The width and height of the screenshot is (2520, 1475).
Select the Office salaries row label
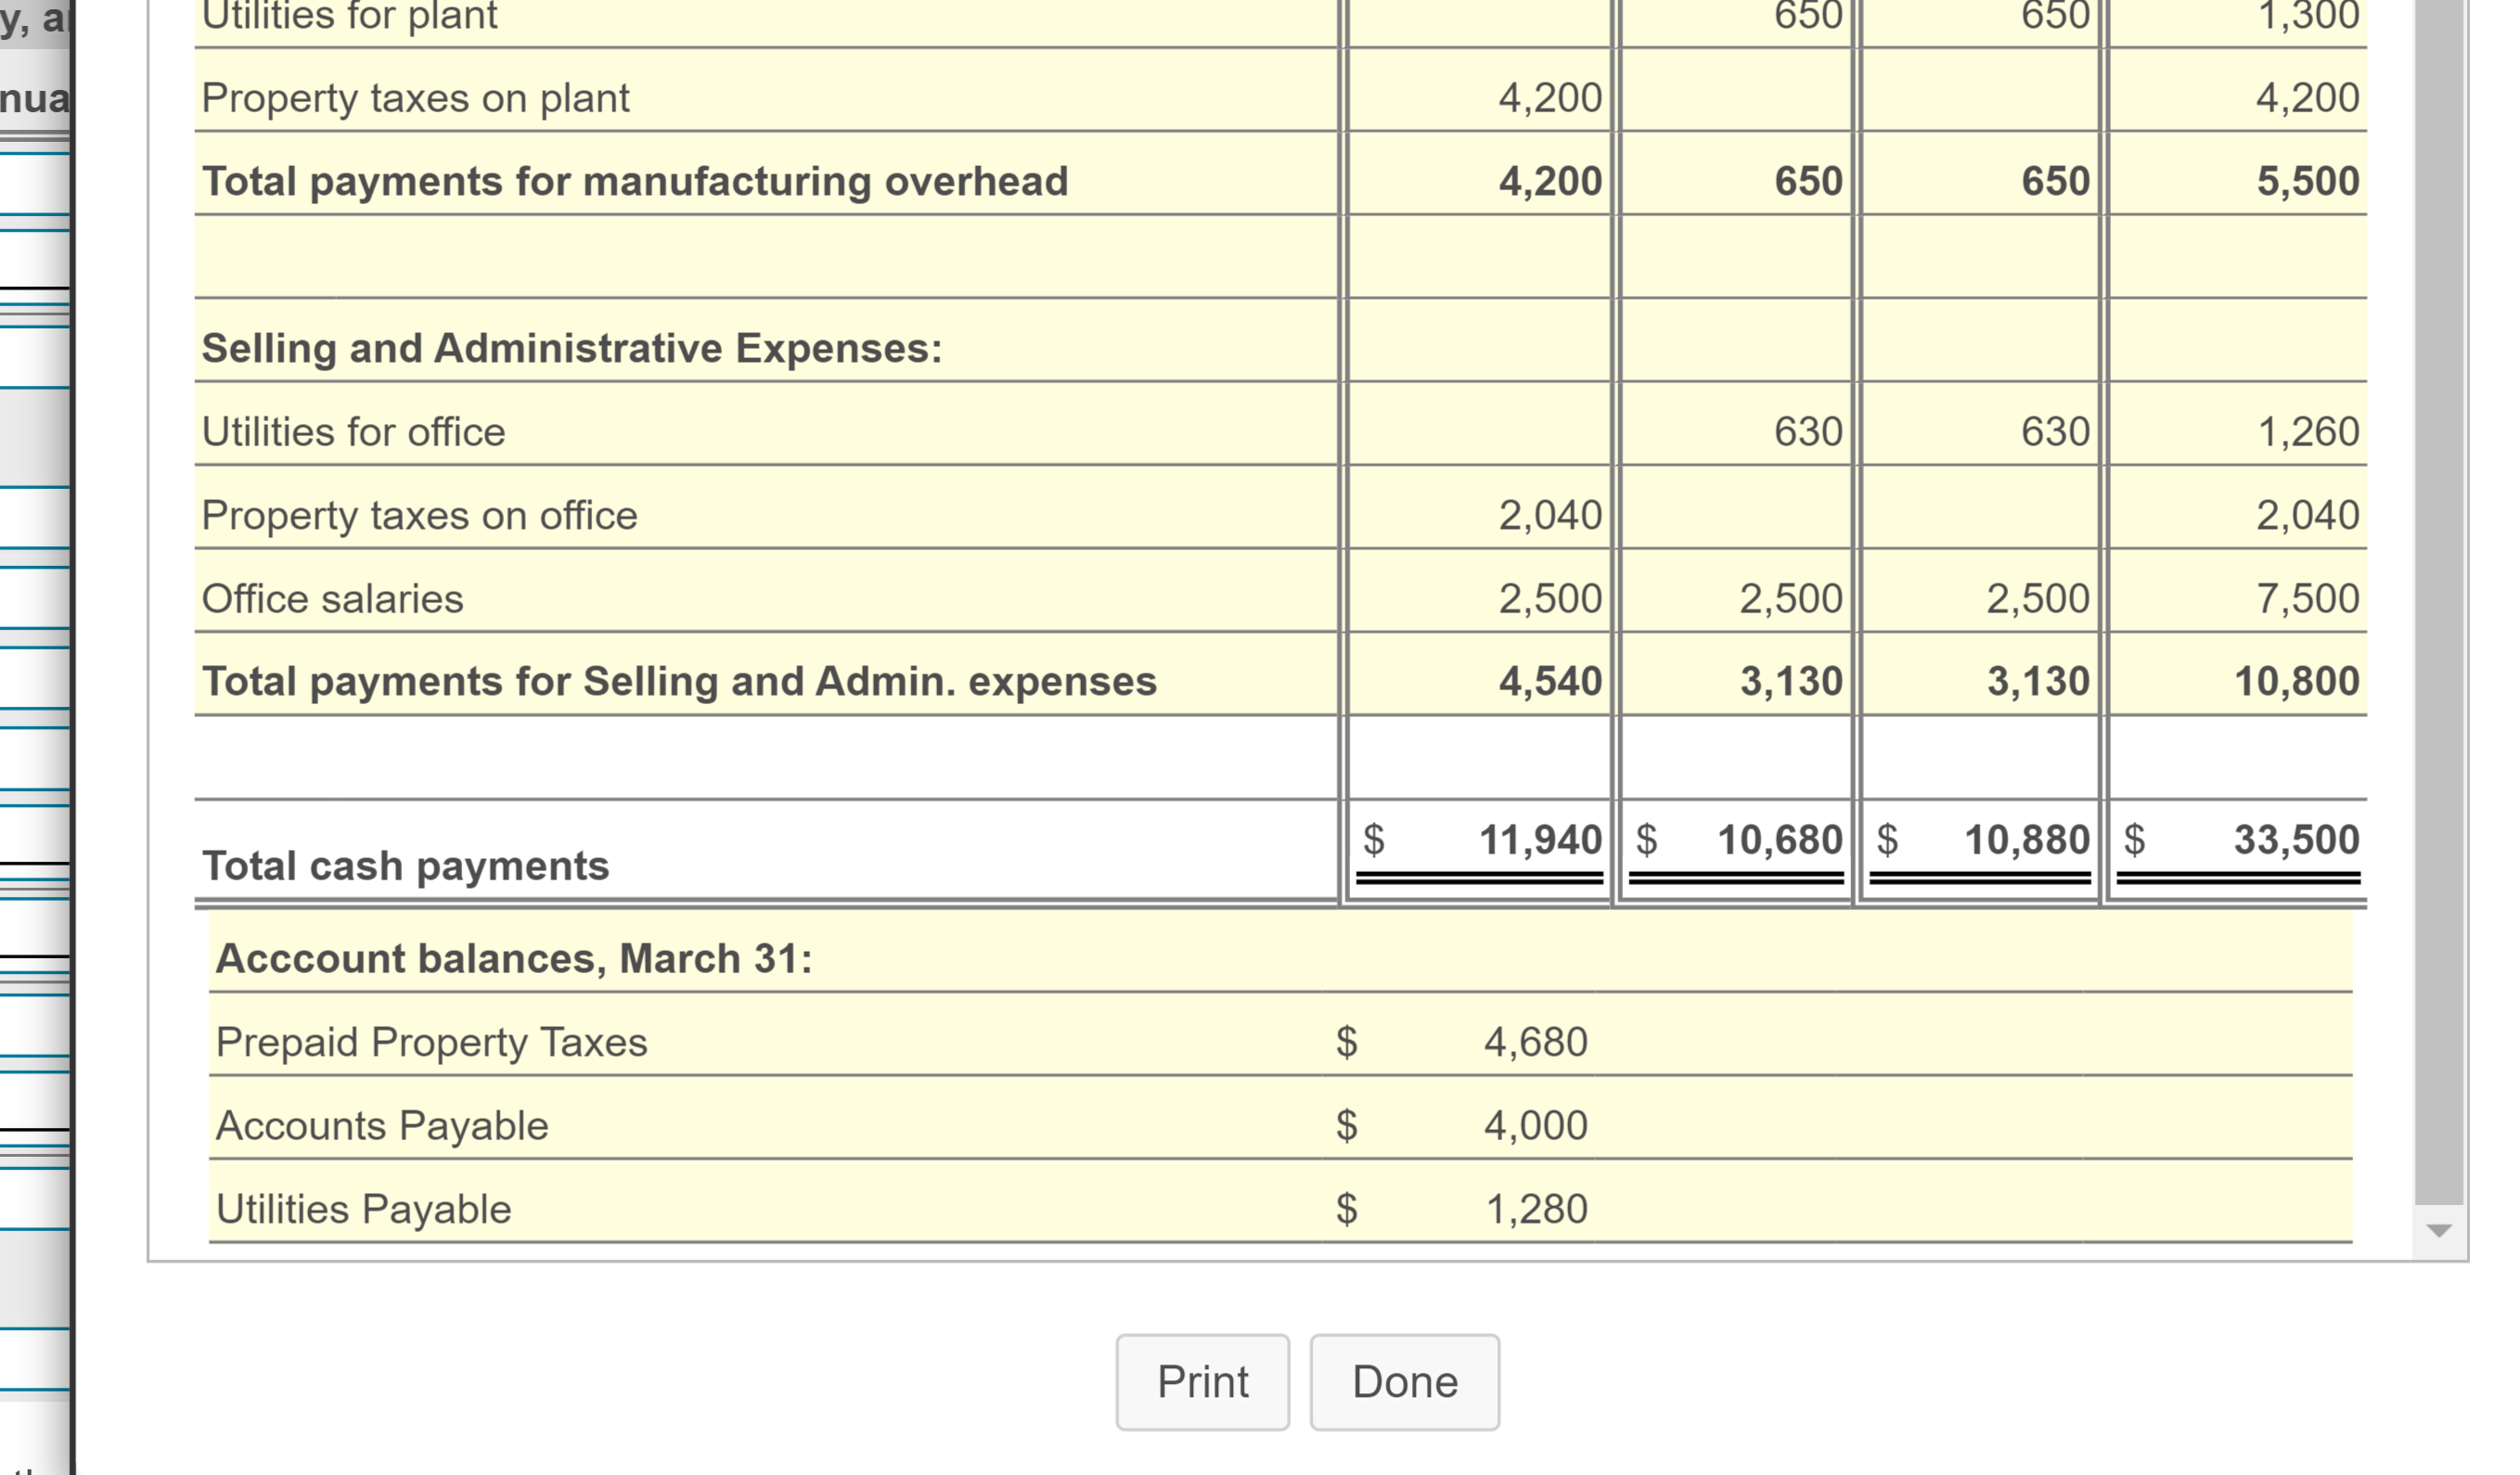332,598
